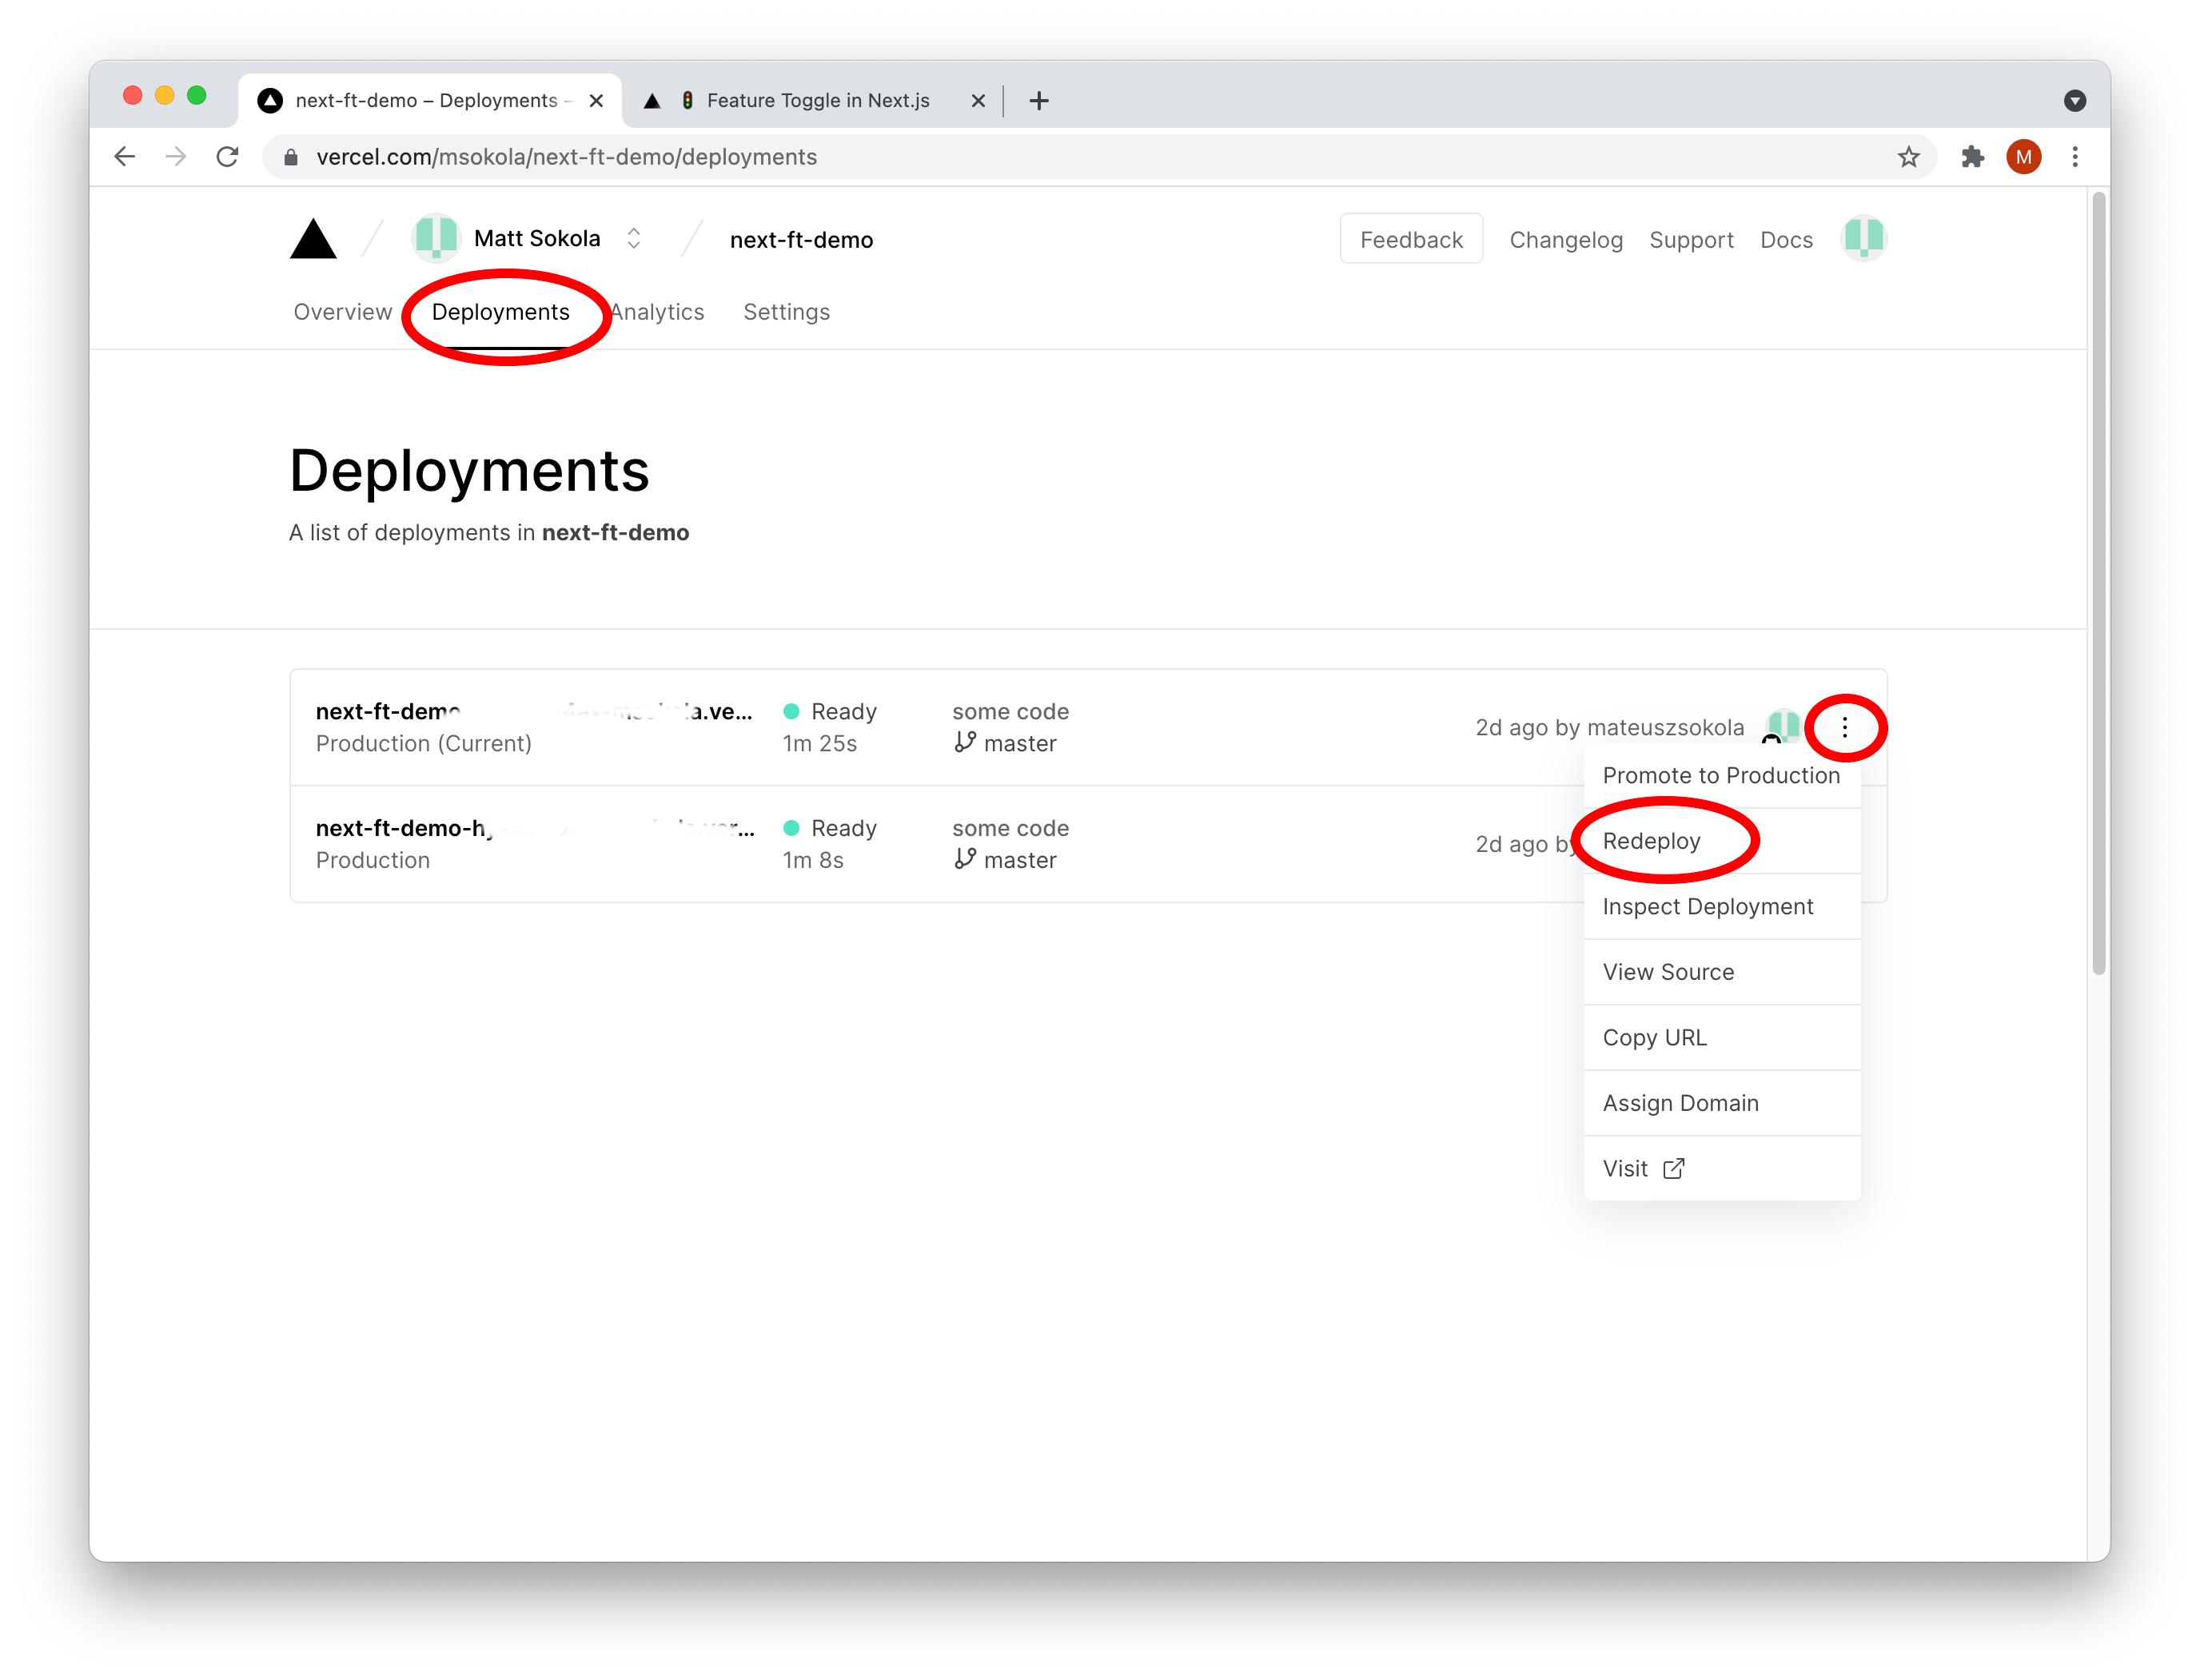Image resolution: width=2200 pixels, height=1680 pixels.
Task: Choose View Source from the menu
Action: pyautogui.click(x=1722, y=972)
